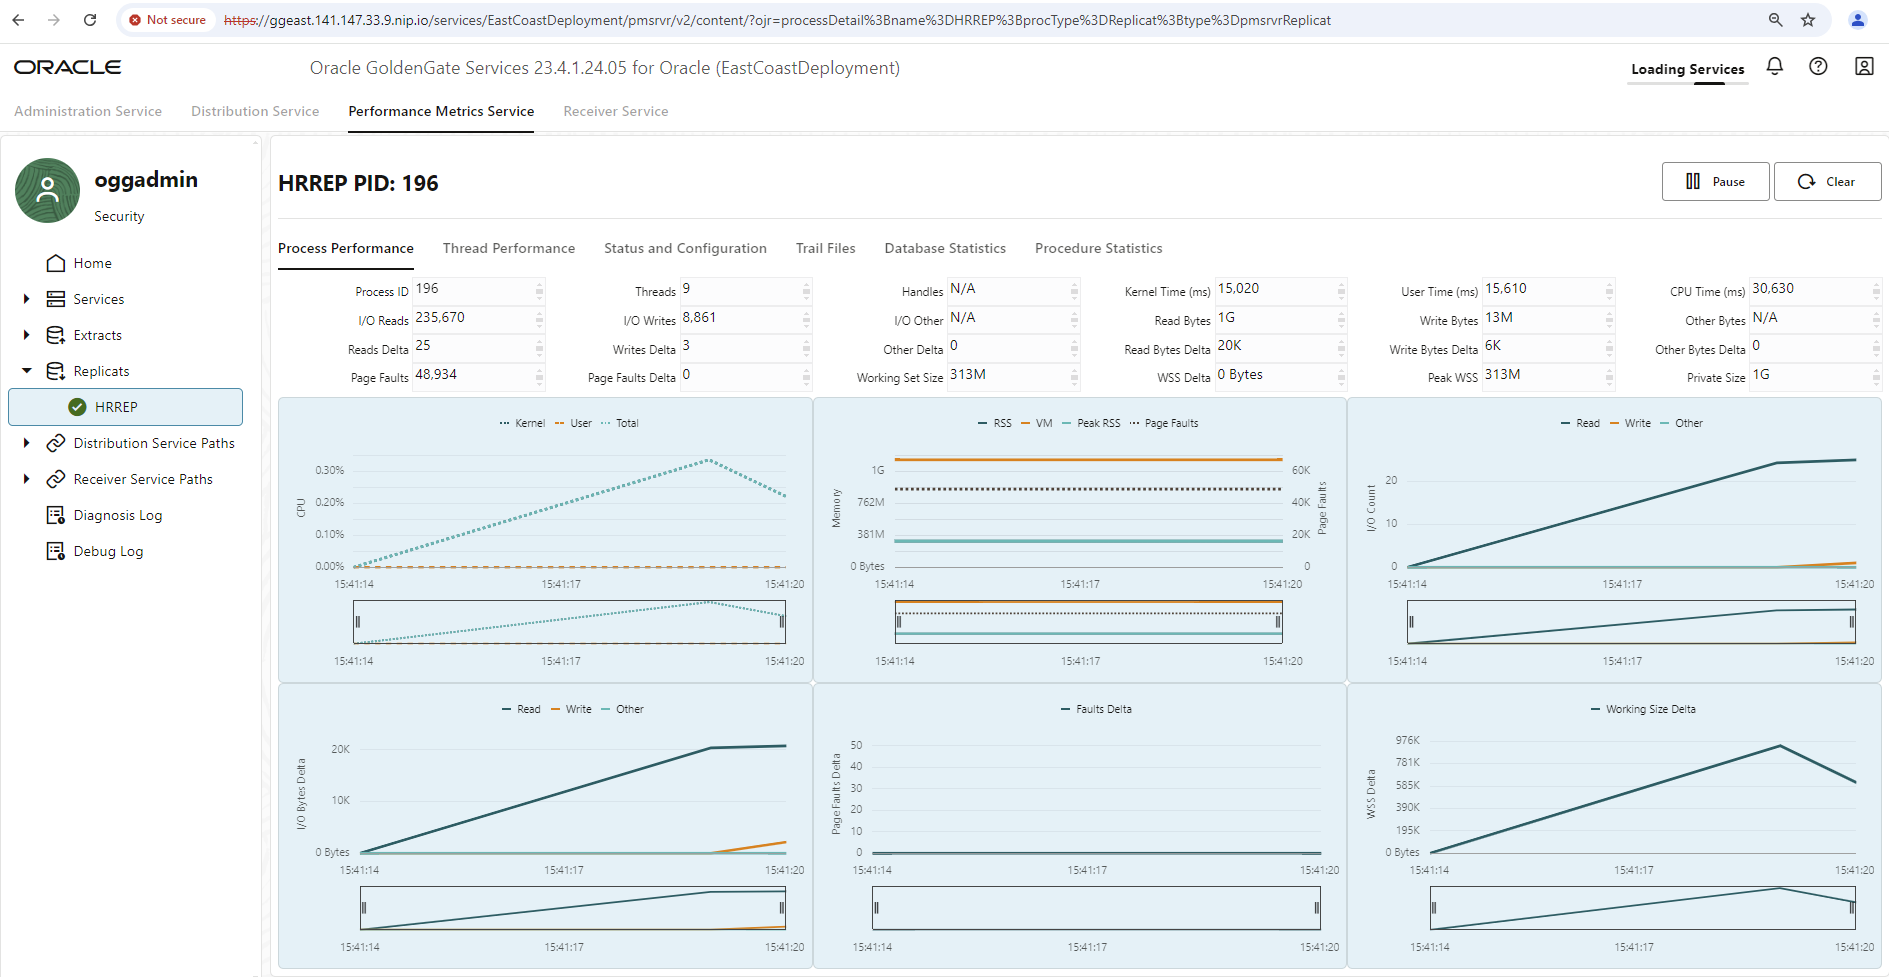Bookmark this page with star icon
The width and height of the screenshot is (1889, 977).
point(1808,20)
